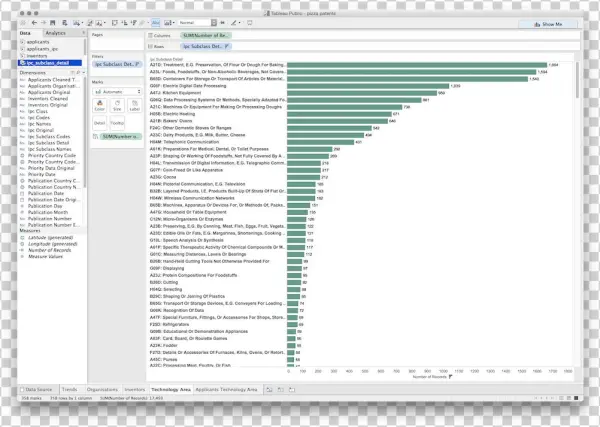Viewport: 600px width, 427px height.
Task: Click the Save icon in toolbar
Action: coord(51,21)
